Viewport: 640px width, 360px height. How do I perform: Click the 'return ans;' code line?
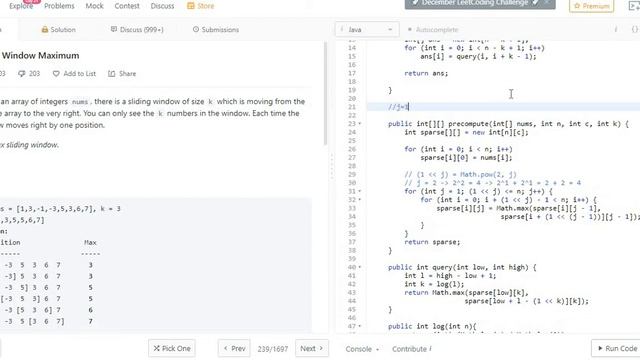click(x=426, y=73)
